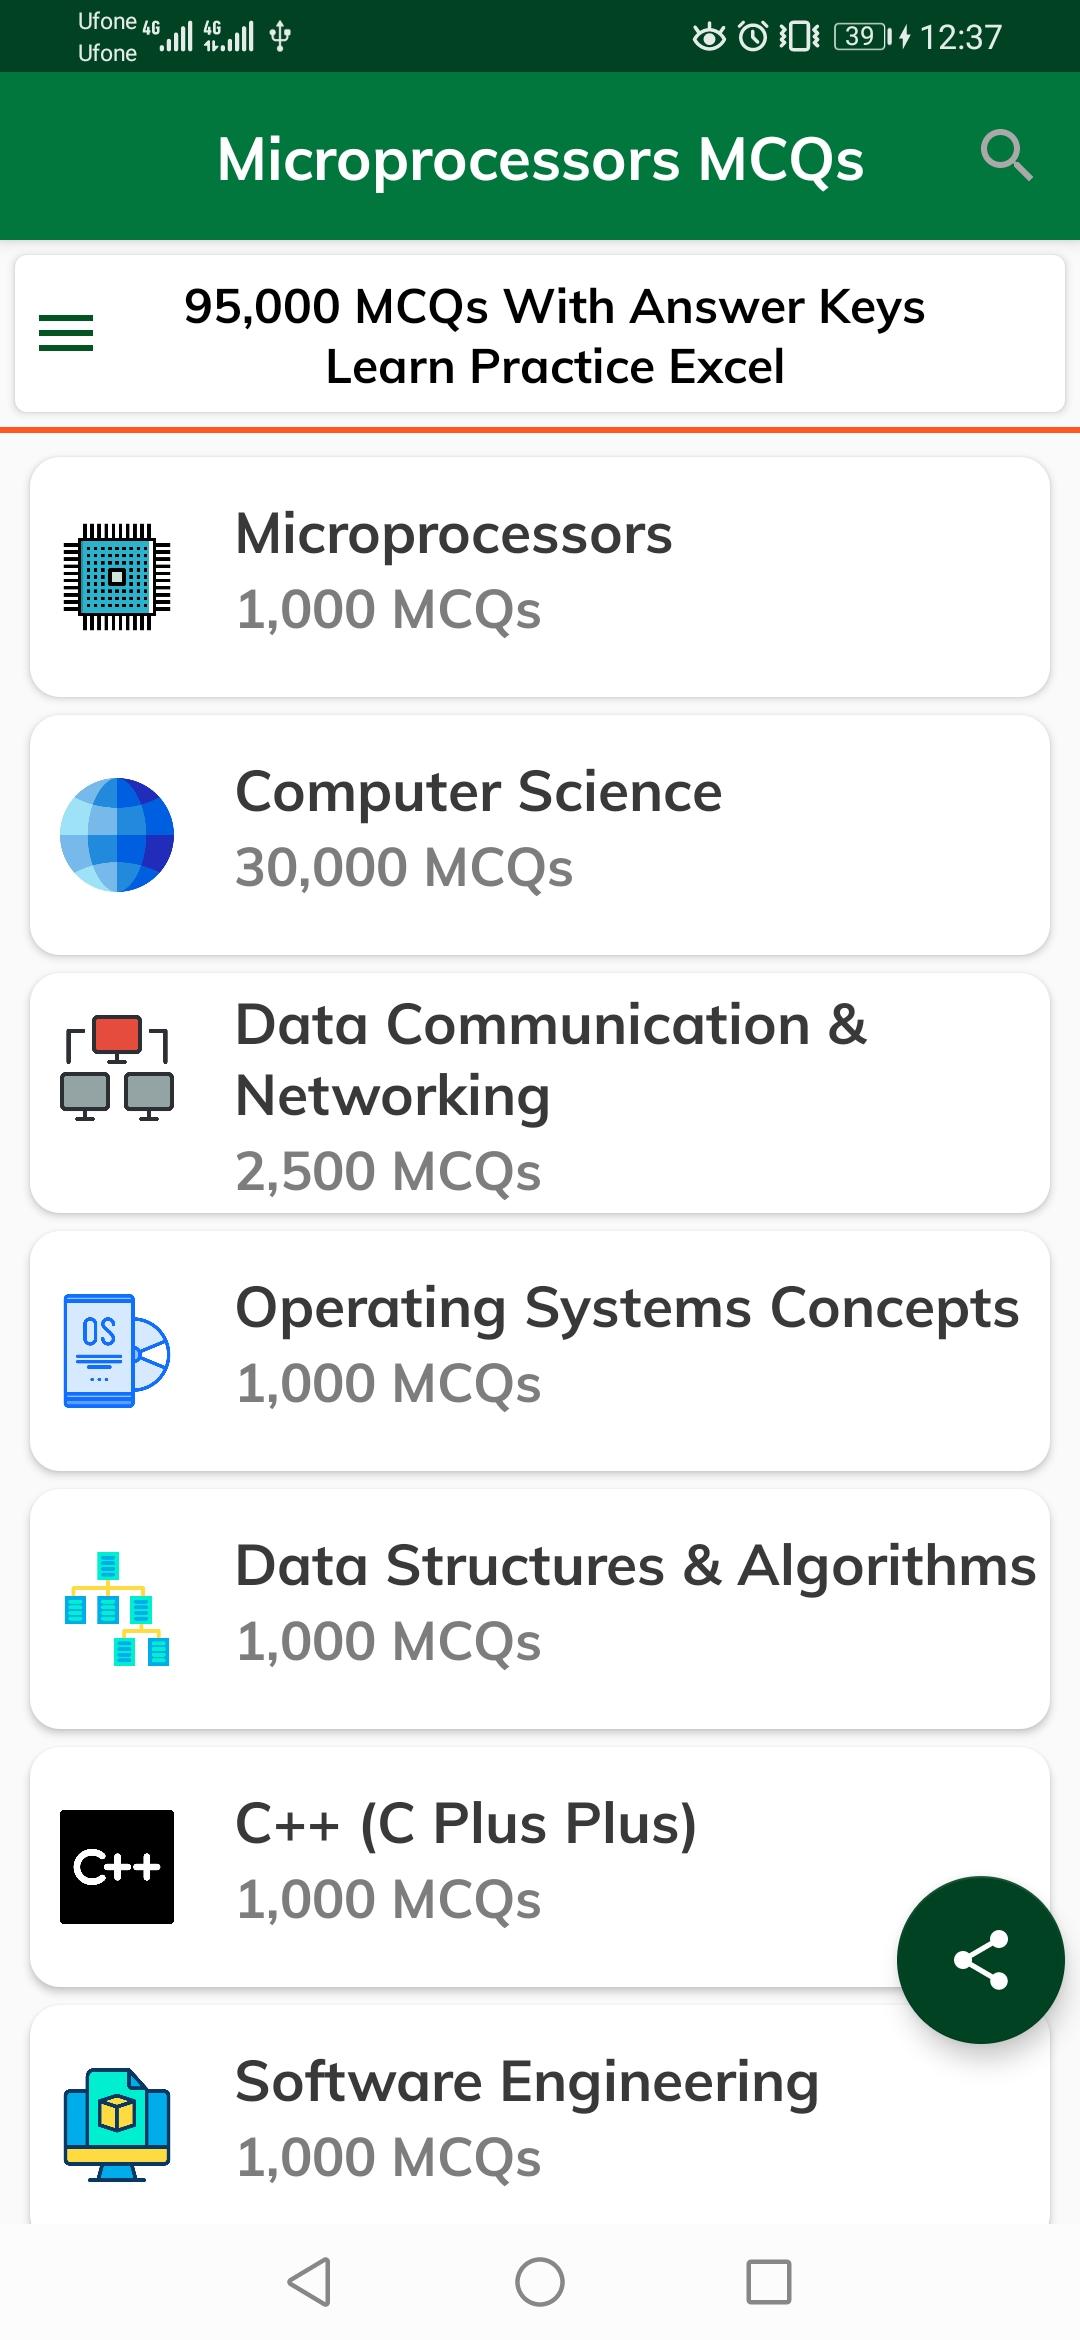Tap the microprocessor chip icon
This screenshot has width=1080, height=2340.
pyautogui.click(x=117, y=577)
